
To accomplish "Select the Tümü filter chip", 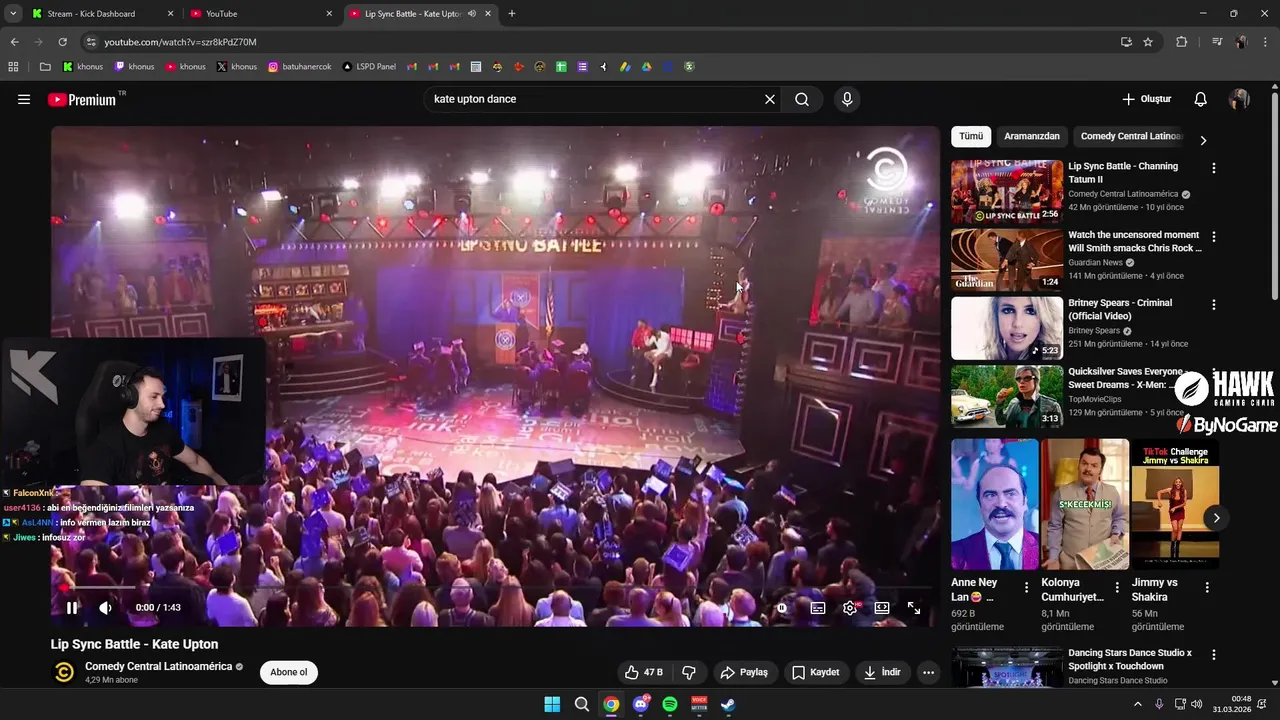I will pos(971,136).
